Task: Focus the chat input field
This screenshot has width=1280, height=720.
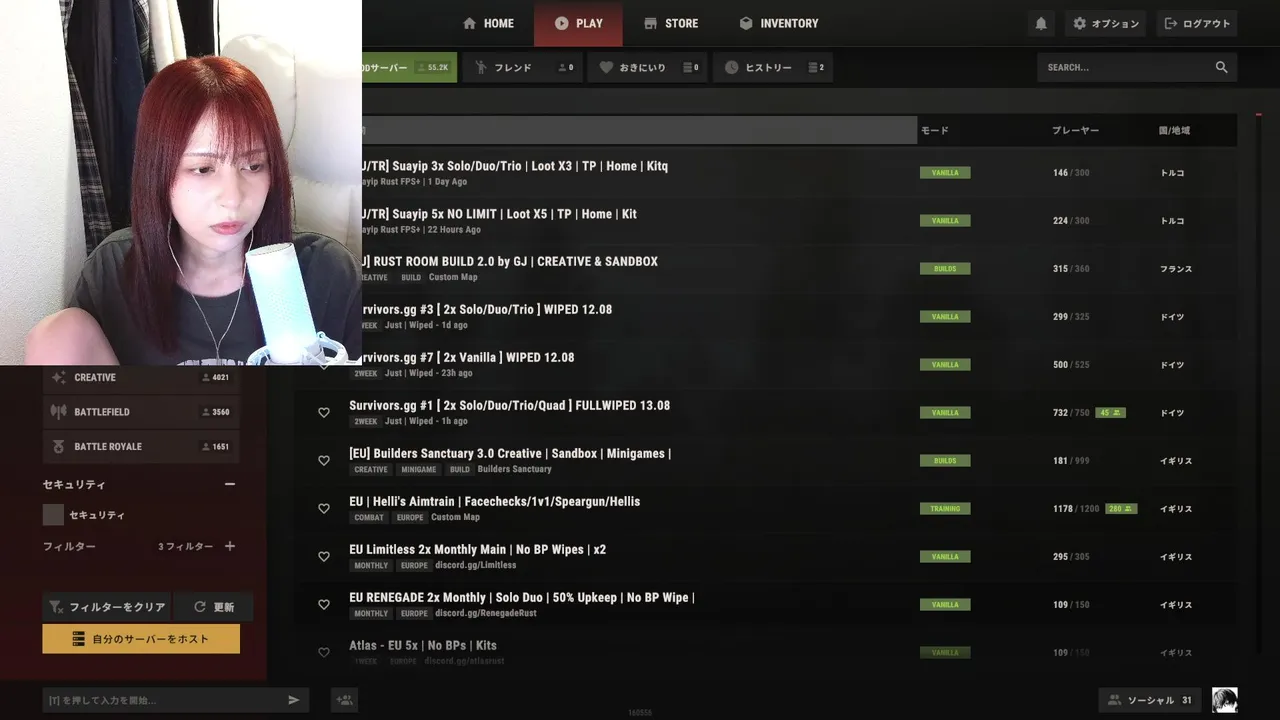Action: coord(162,700)
